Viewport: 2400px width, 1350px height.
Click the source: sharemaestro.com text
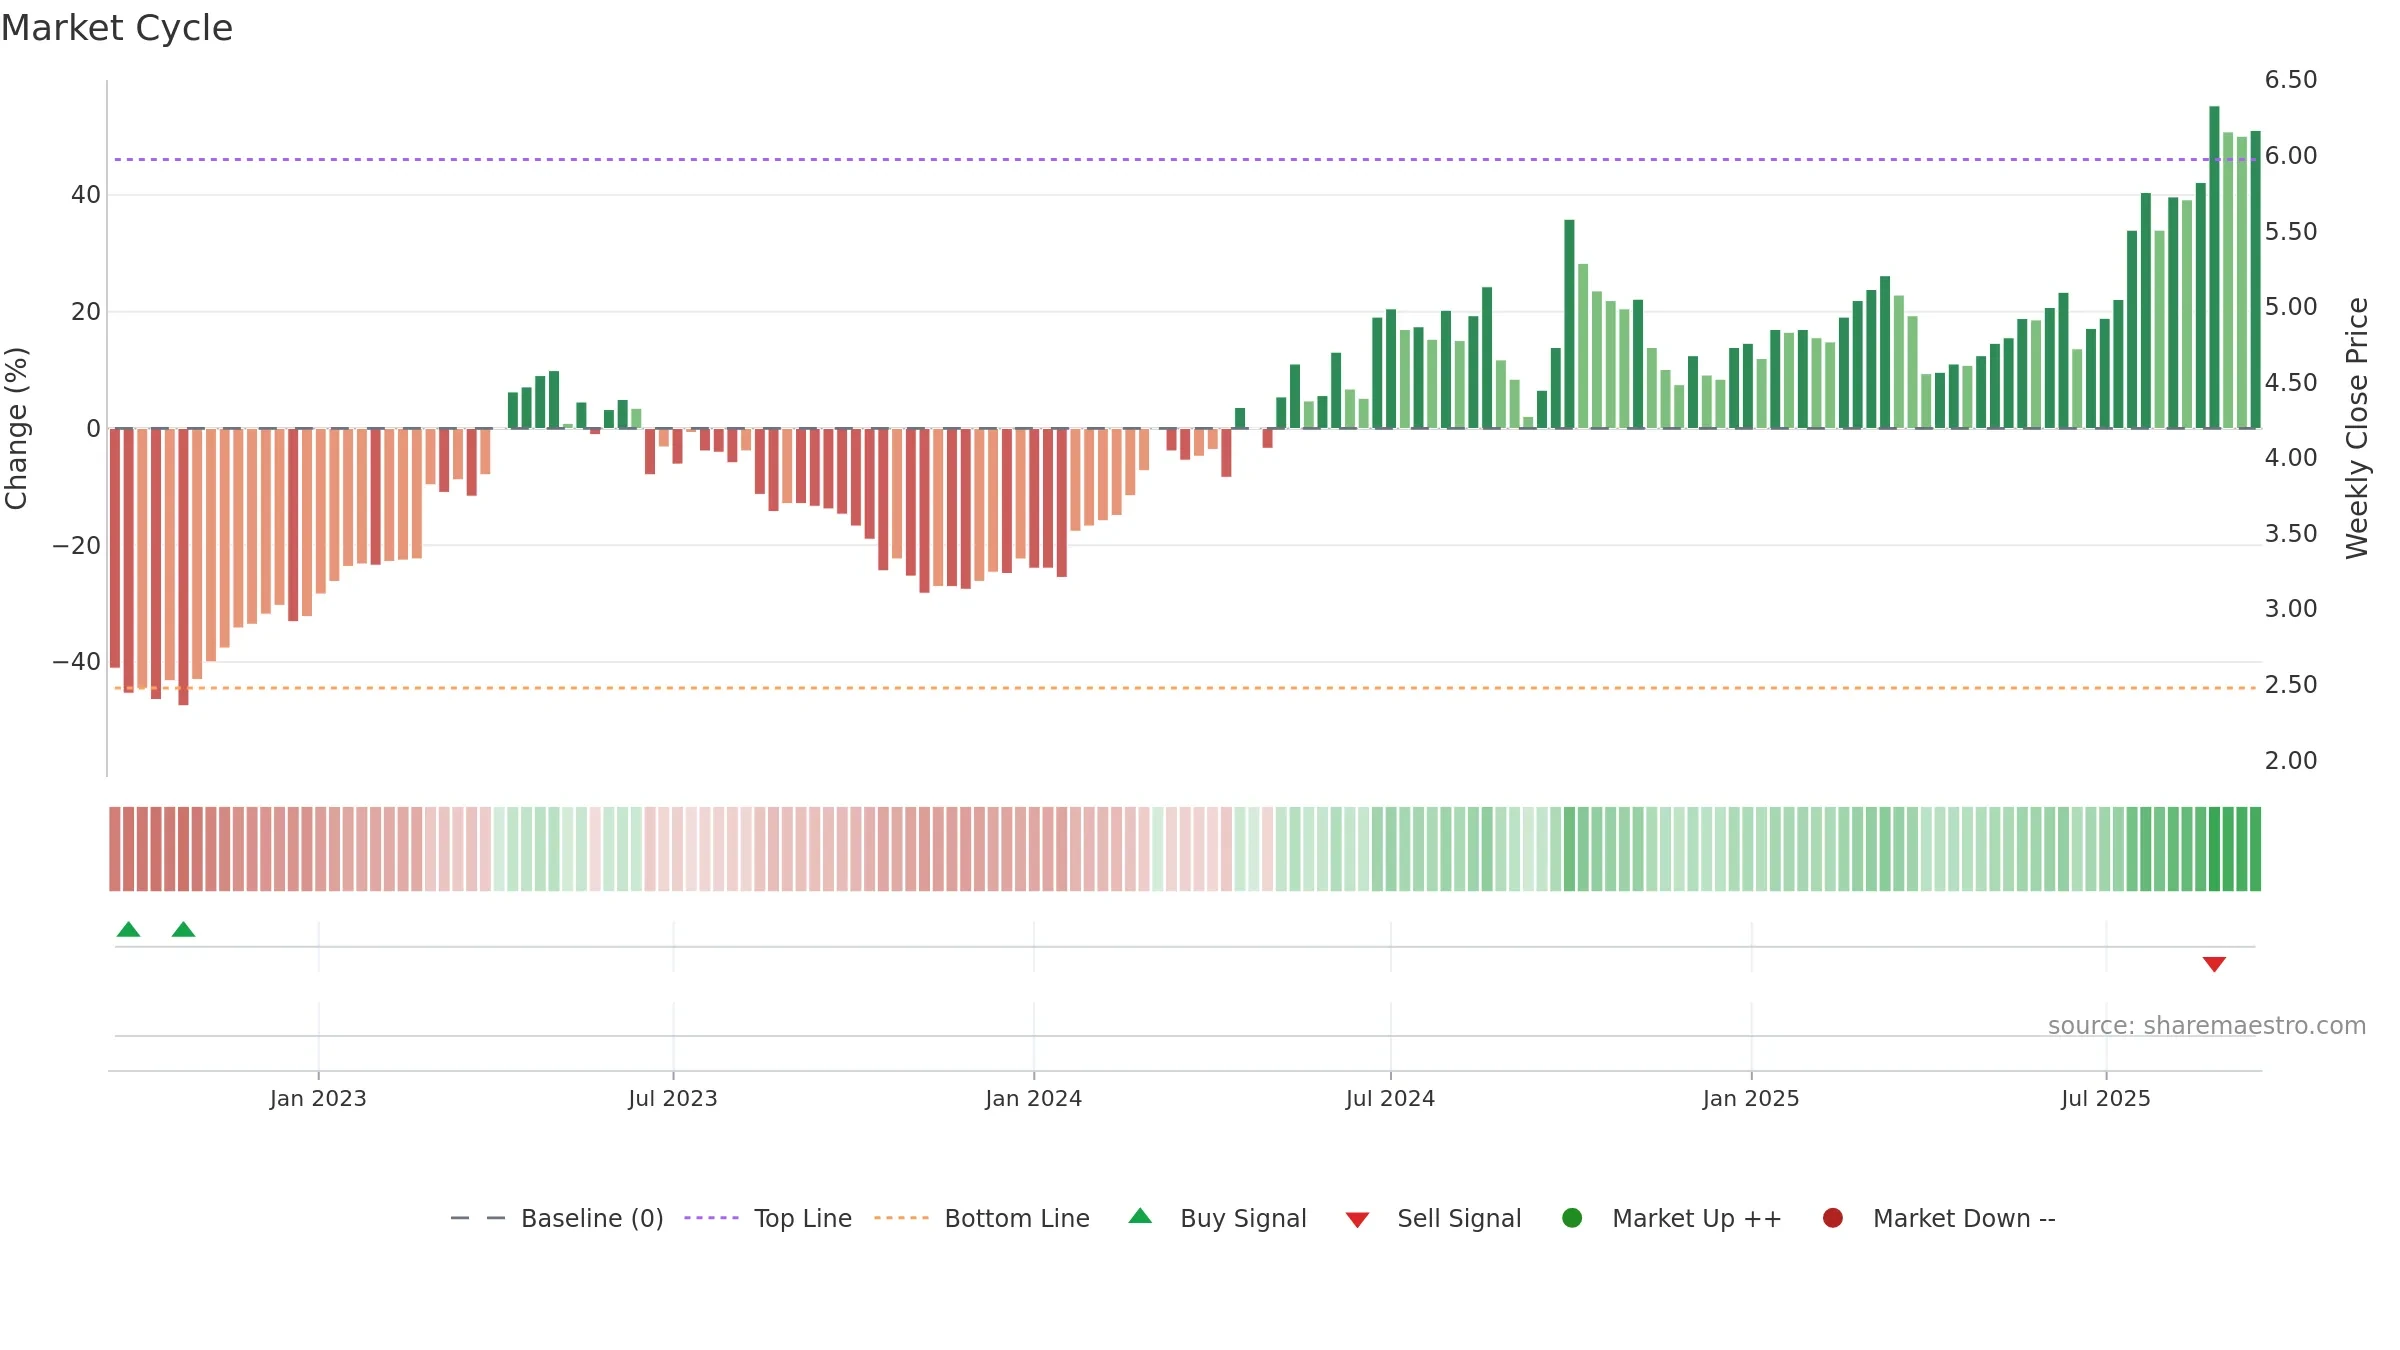[2207, 1025]
